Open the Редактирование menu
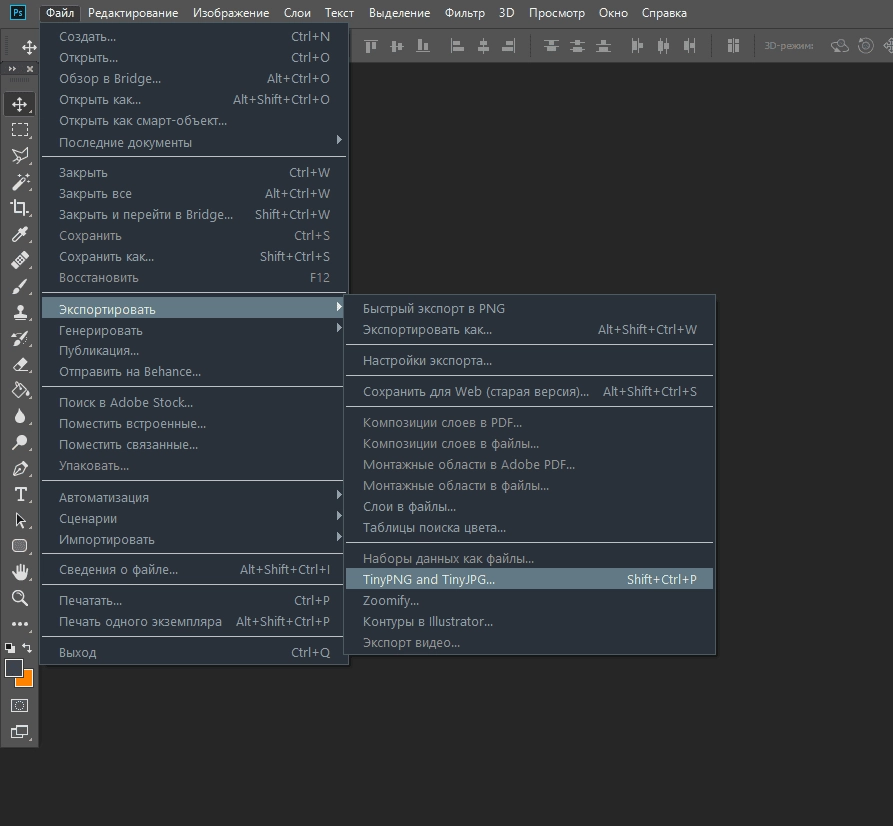Viewport: 893px width, 826px height. point(133,13)
